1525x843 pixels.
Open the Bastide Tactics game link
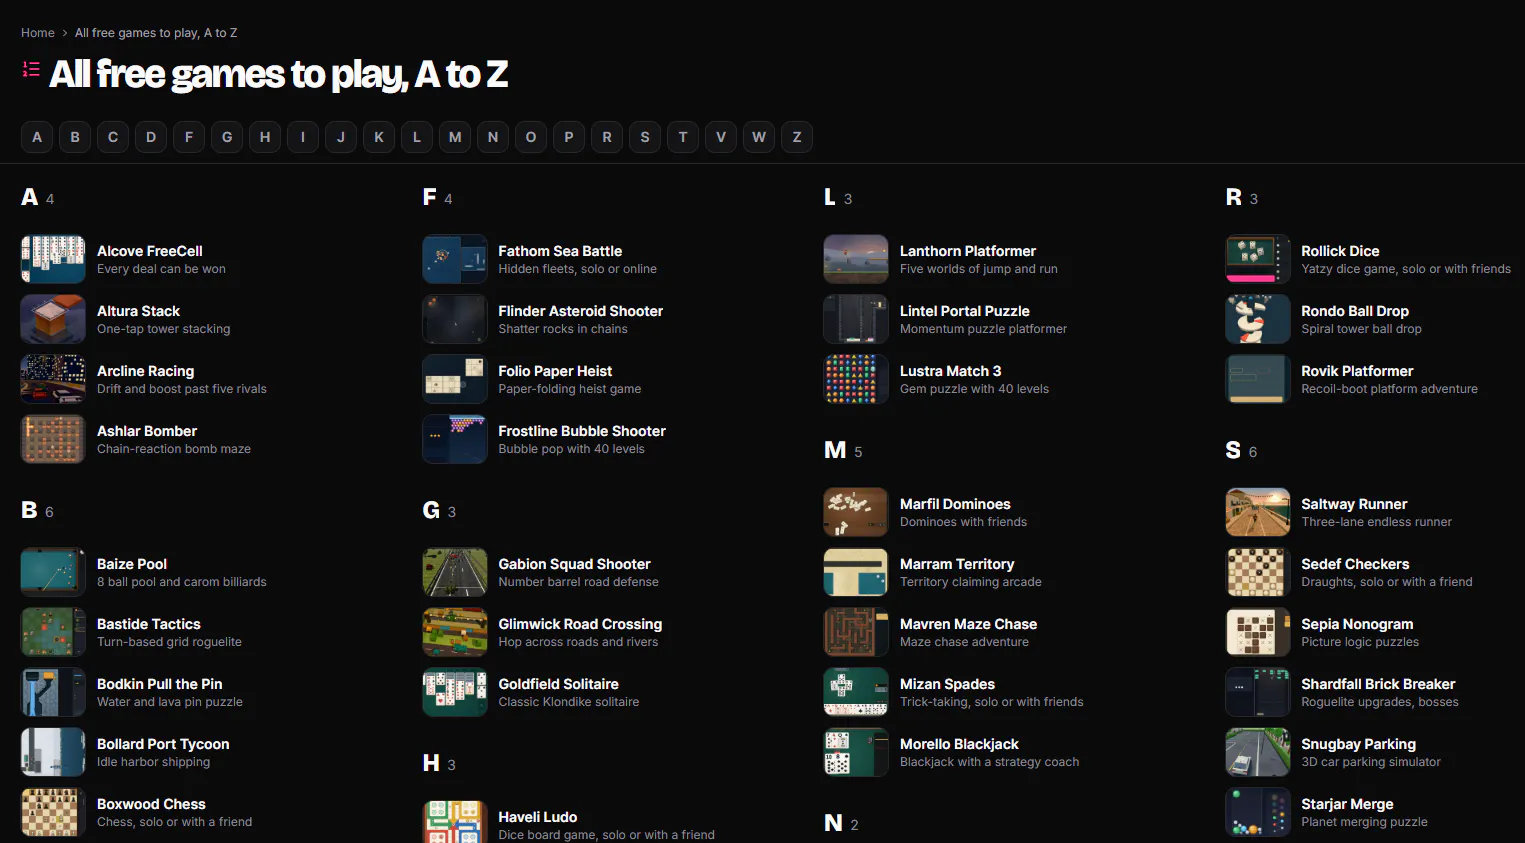point(149,624)
